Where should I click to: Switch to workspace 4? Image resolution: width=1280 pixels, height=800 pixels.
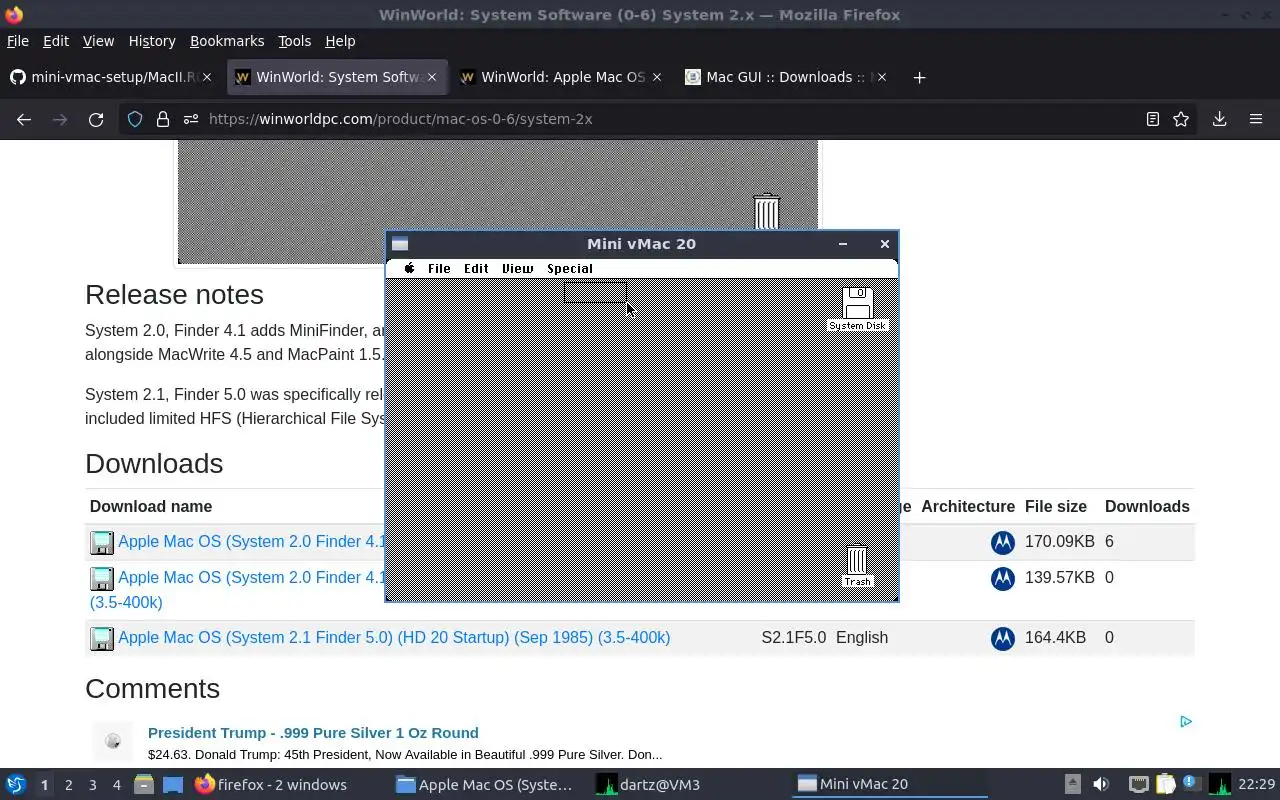click(x=116, y=785)
